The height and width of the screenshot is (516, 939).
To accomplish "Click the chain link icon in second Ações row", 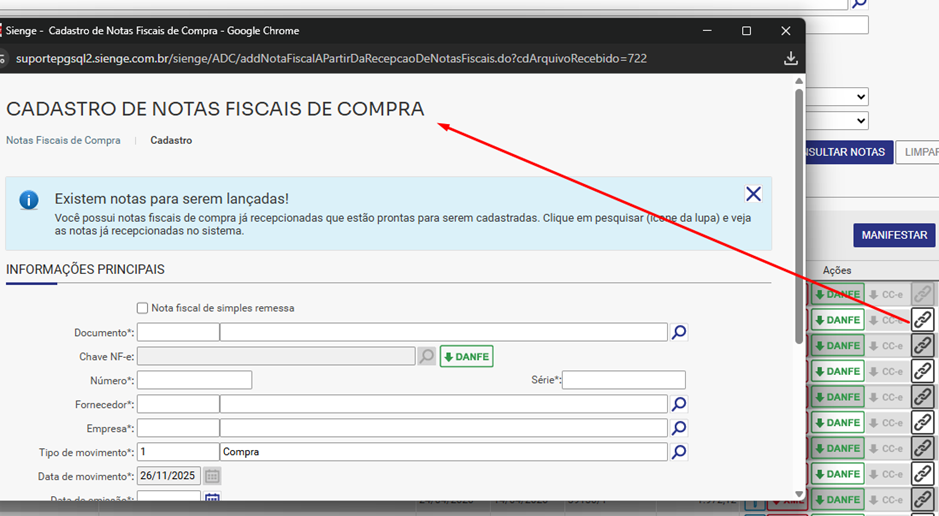I will coord(923,320).
